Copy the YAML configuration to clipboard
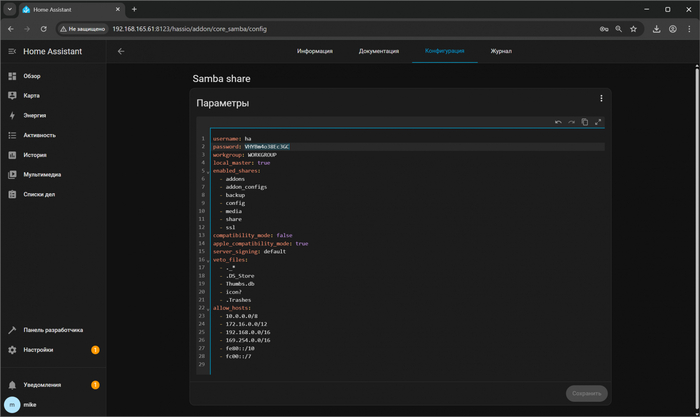This screenshot has height=417, width=700. tap(585, 122)
